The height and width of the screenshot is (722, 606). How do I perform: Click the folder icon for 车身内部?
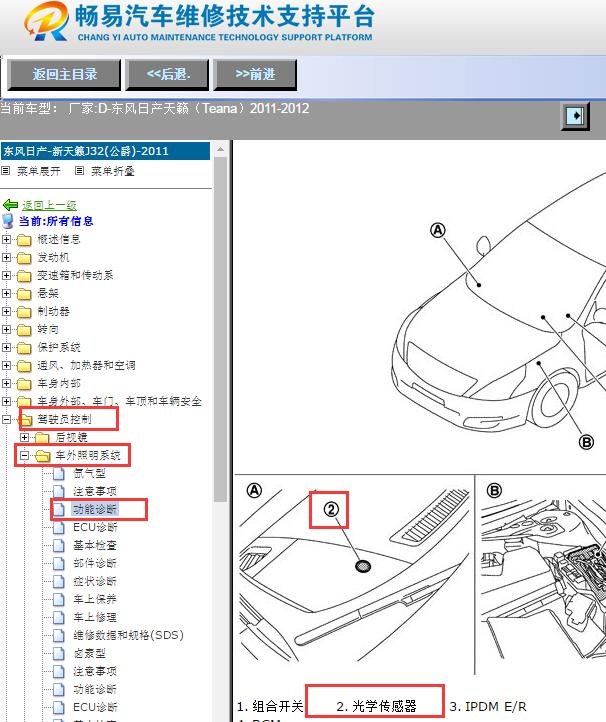[24, 384]
